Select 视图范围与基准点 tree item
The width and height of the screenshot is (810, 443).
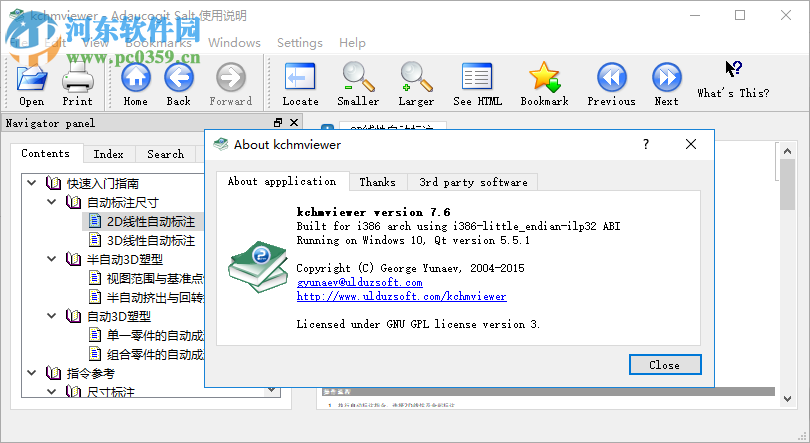155,278
